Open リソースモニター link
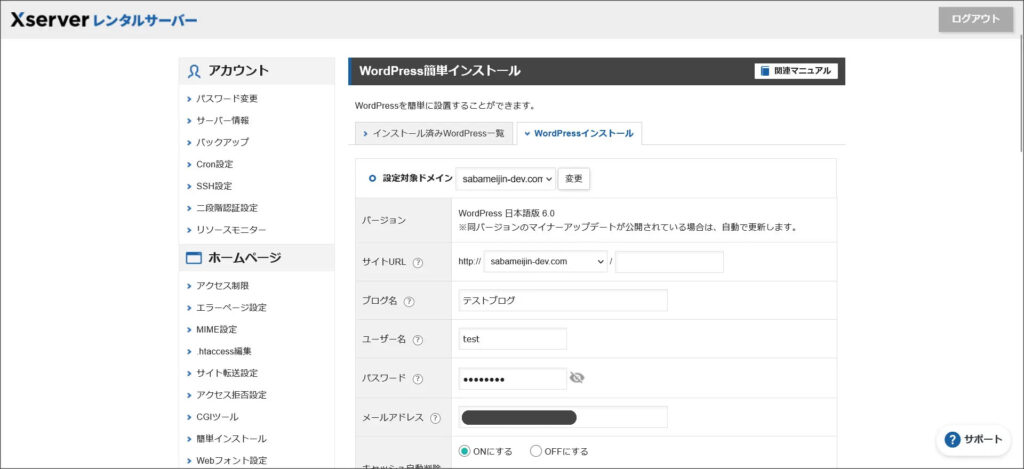 pyautogui.click(x=231, y=230)
